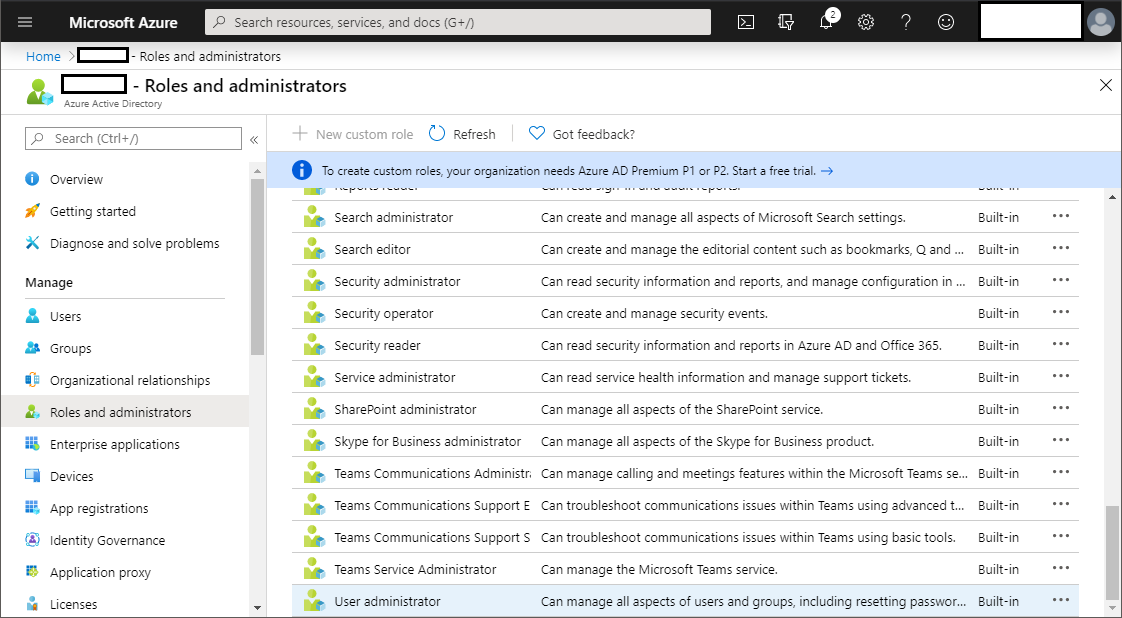Click the Getting started rocket icon
This screenshot has height=618, width=1122.
coord(32,211)
